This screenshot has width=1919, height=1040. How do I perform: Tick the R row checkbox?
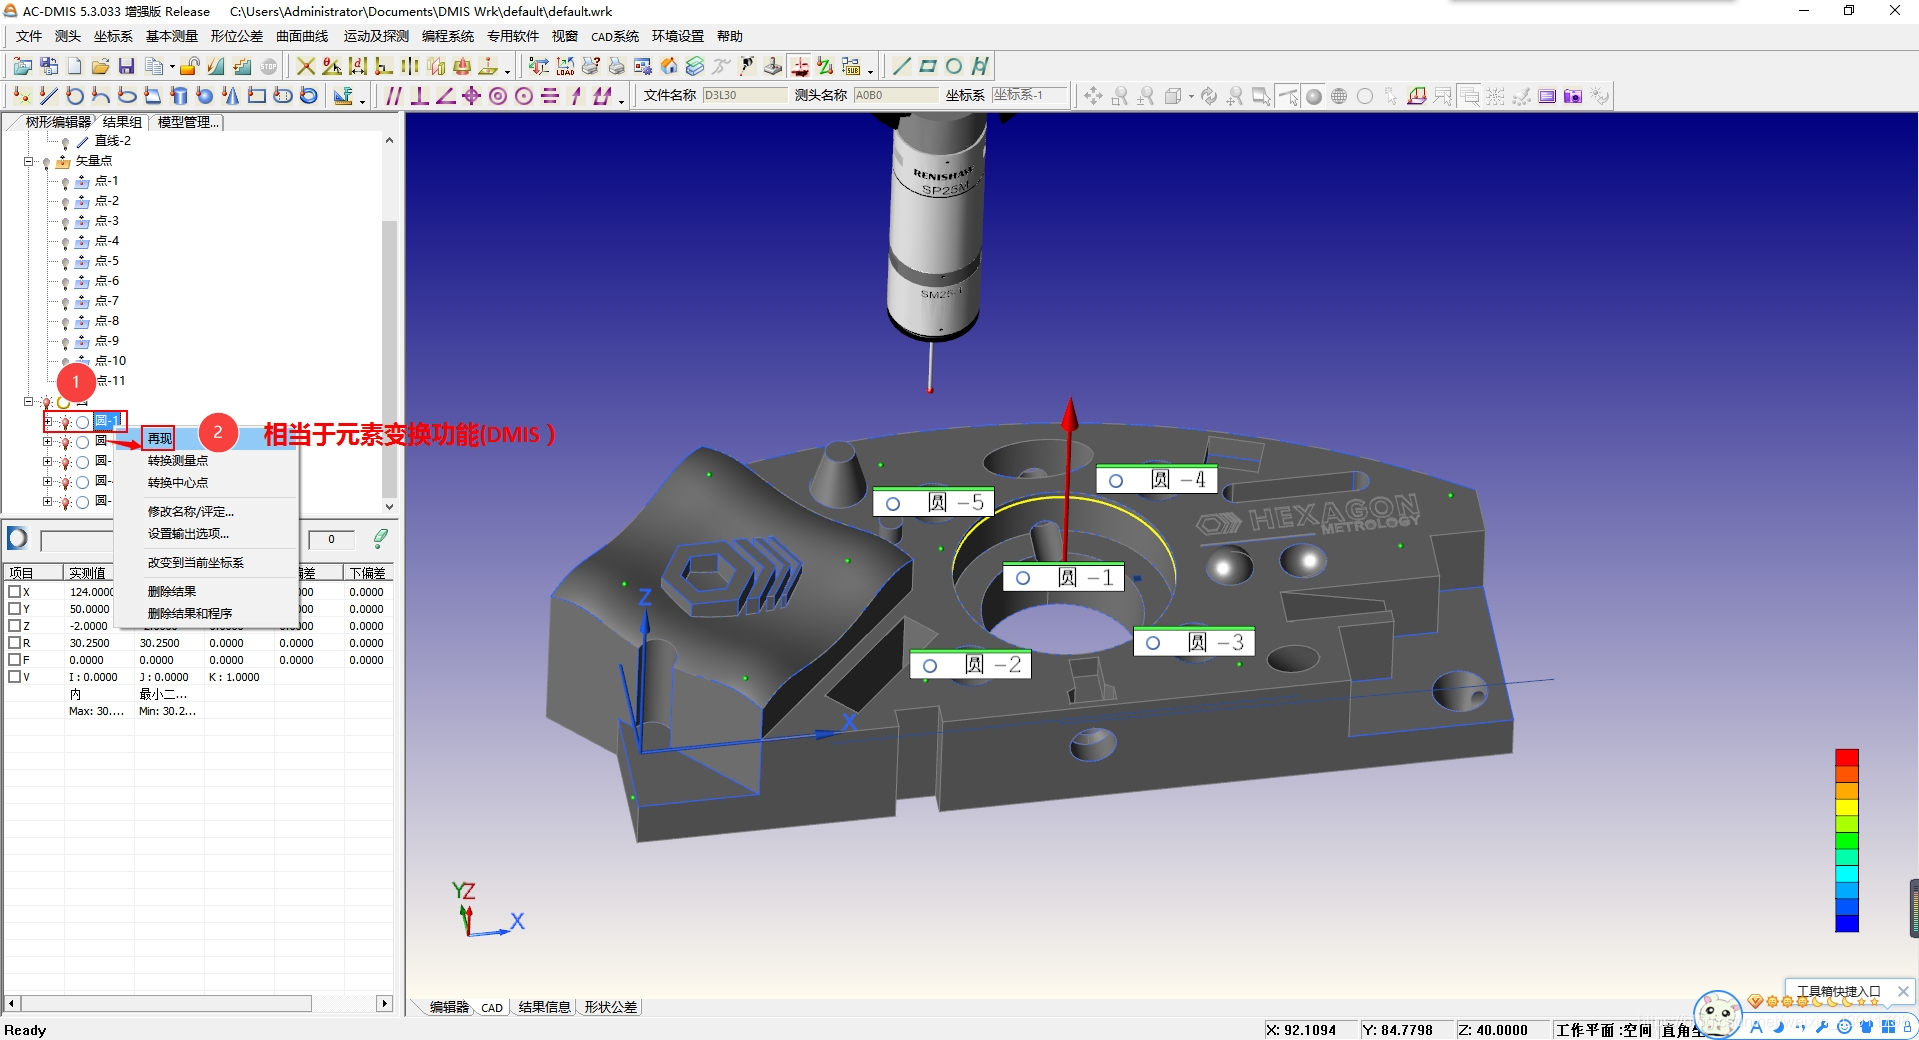pos(15,642)
